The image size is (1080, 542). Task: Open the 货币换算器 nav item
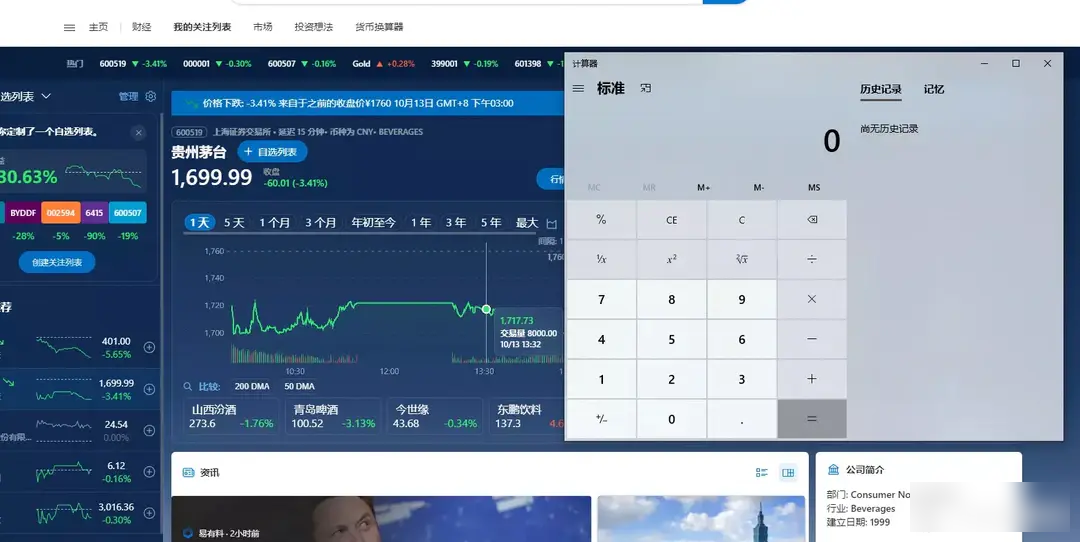(380, 27)
